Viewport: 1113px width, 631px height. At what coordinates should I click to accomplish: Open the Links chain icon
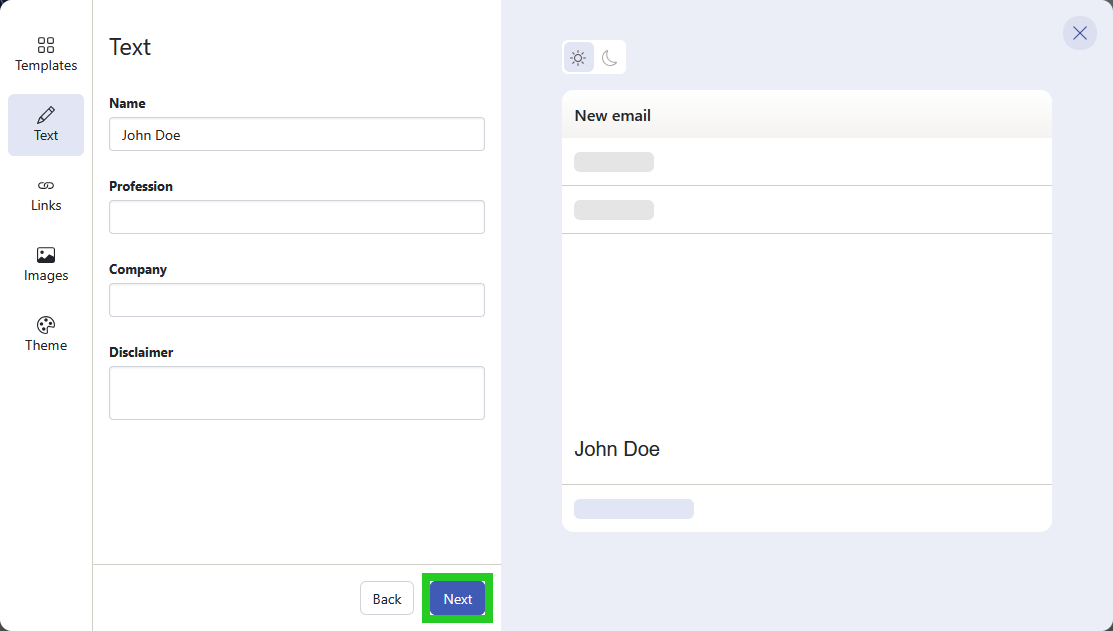[45, 186]
